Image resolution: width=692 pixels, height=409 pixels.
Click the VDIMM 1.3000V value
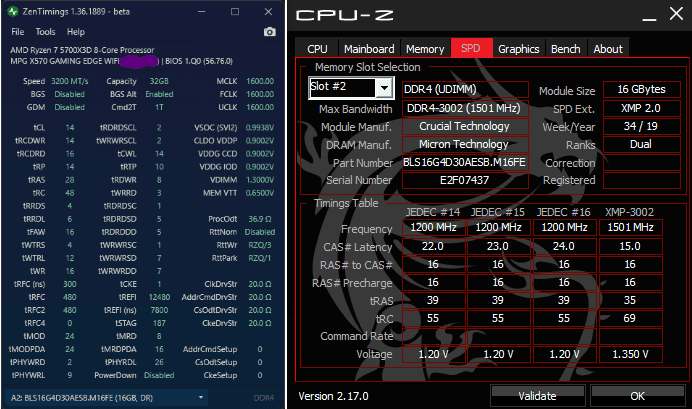pyautogui.click(x=260, y=180)
